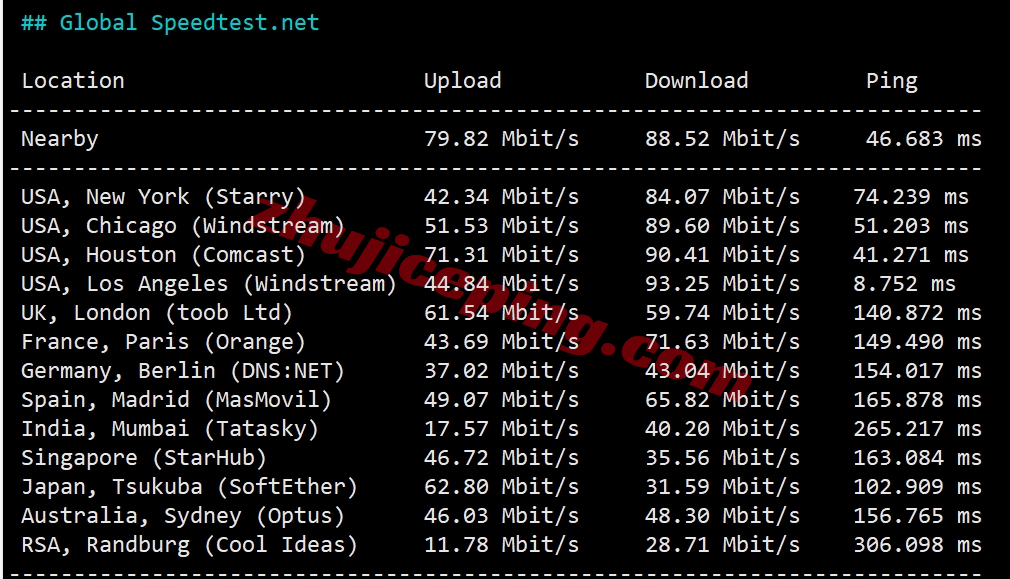Click the Upload column header

462,81
